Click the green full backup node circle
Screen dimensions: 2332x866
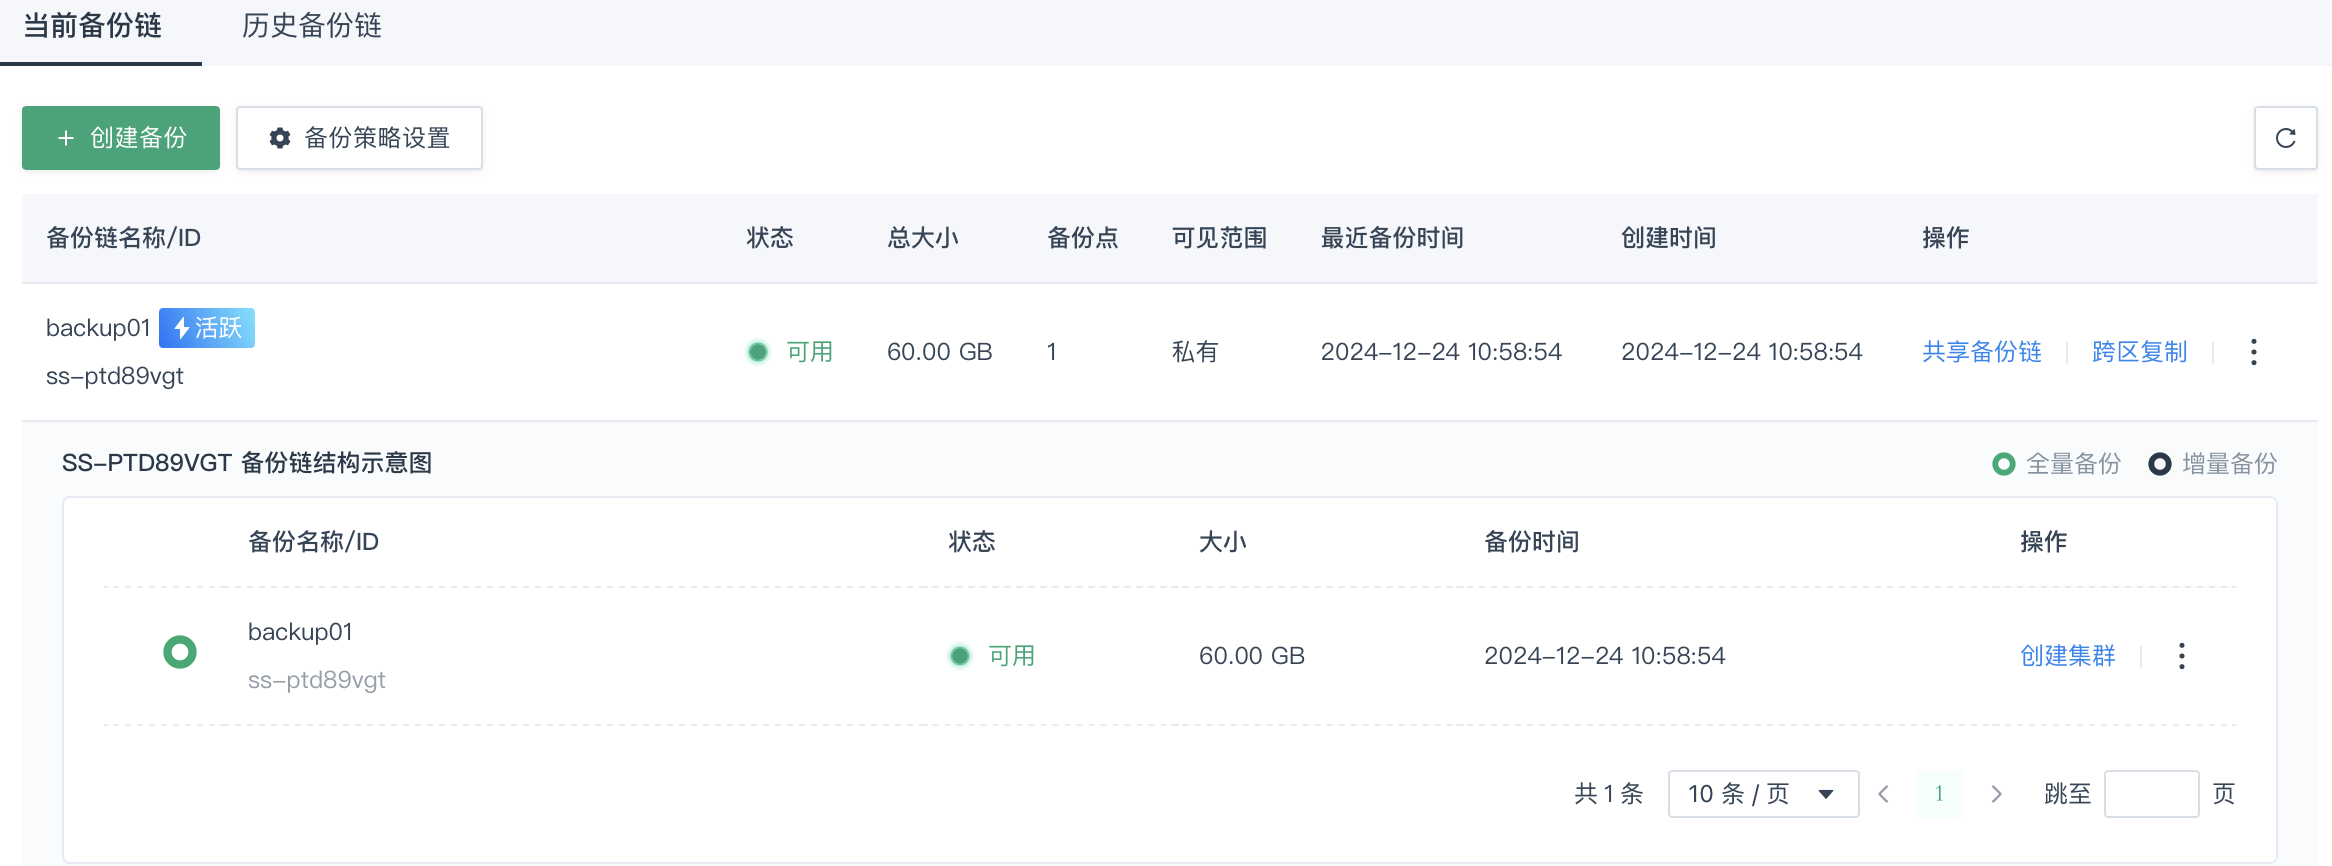(x=180, y=652)
